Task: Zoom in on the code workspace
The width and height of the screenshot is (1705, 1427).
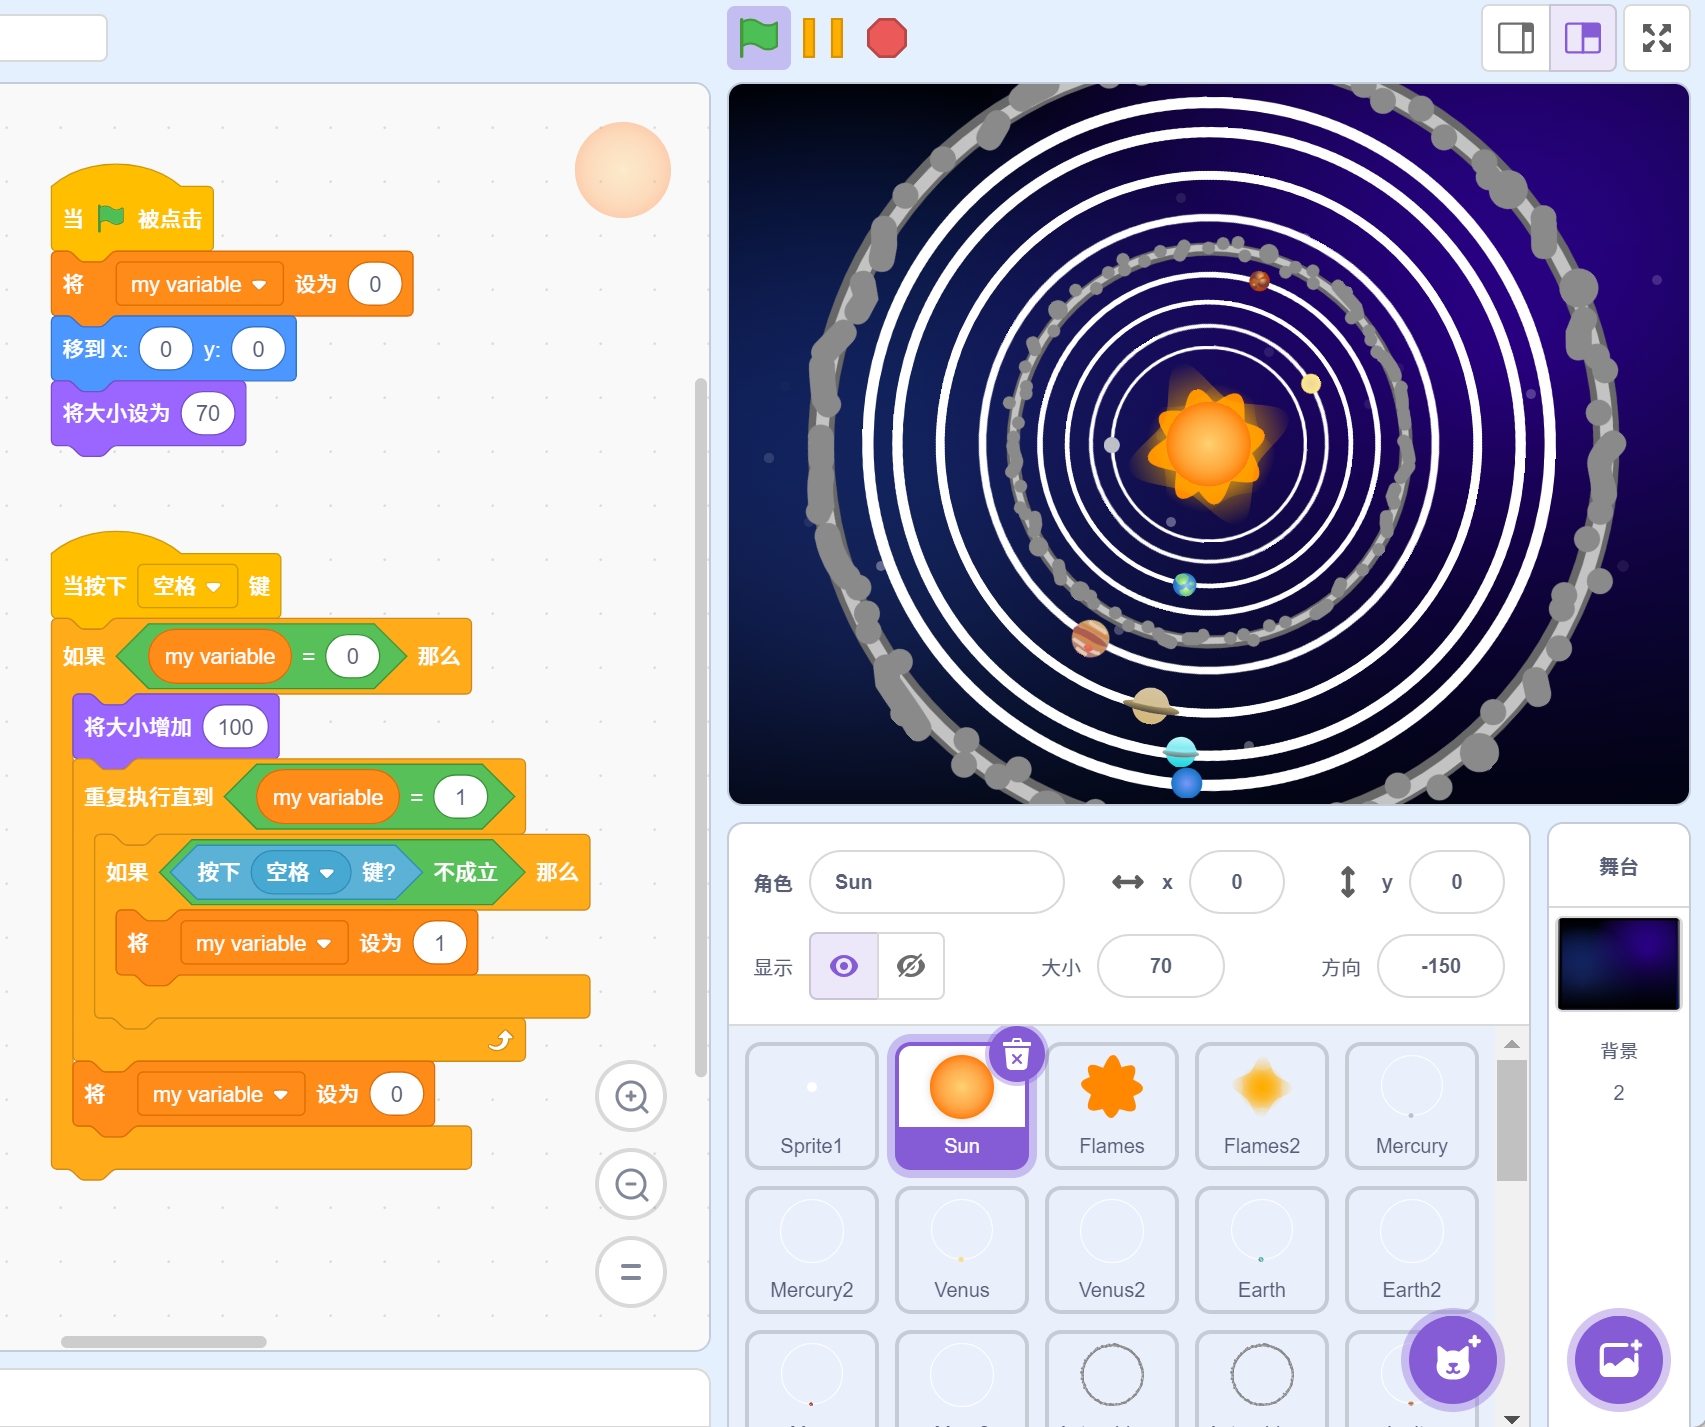Action: pyautogui.click(x=631, y=1097)
